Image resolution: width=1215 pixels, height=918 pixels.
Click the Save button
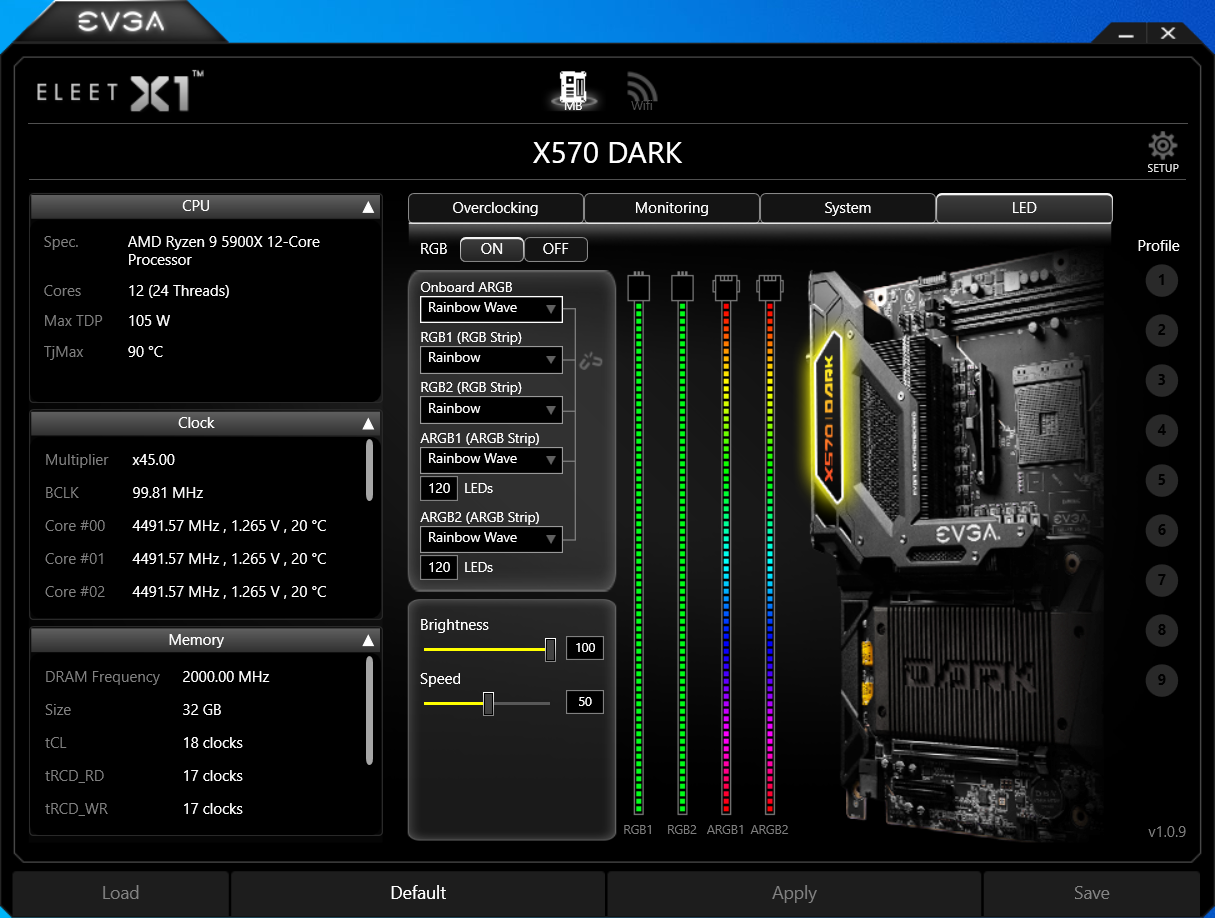(x=1091, y=893)
